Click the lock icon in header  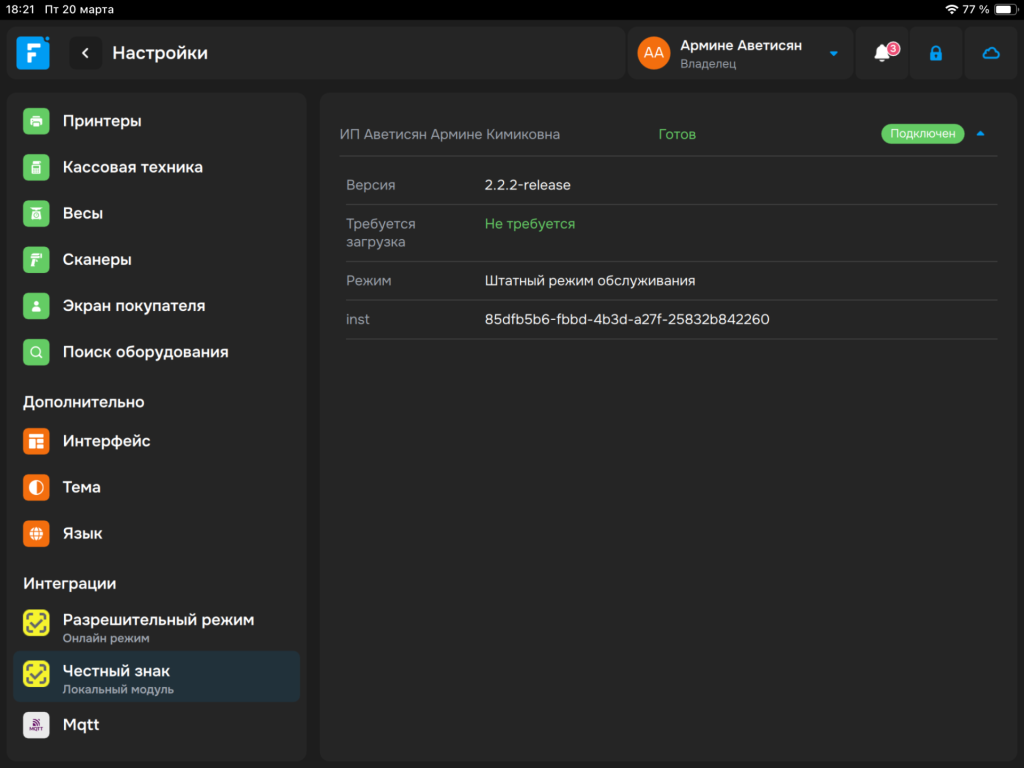[936, 53]
